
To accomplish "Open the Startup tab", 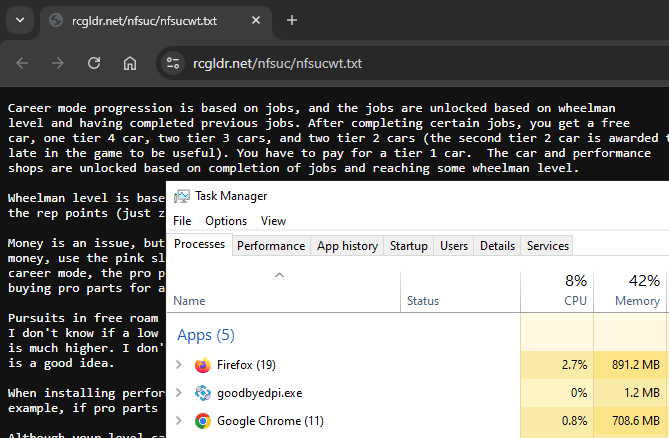I will tap(408, 245).
